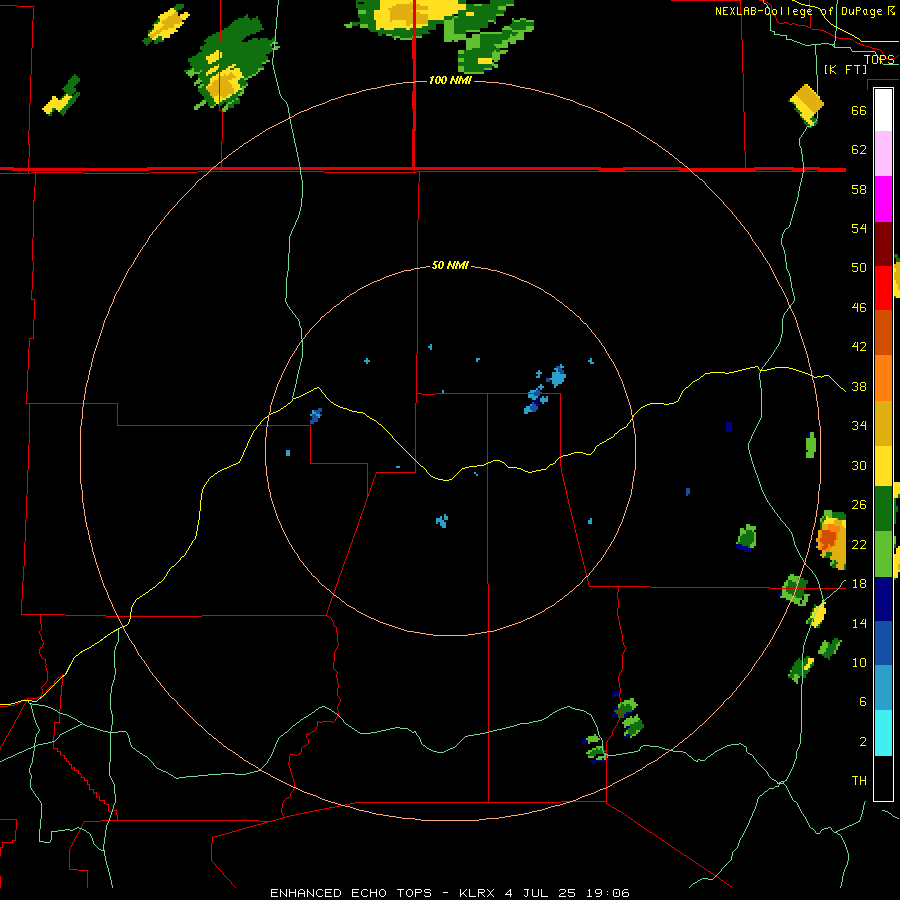Click the yellow legend swatch
This screenshot has width=900, height=900.
(x=883, y=465)
